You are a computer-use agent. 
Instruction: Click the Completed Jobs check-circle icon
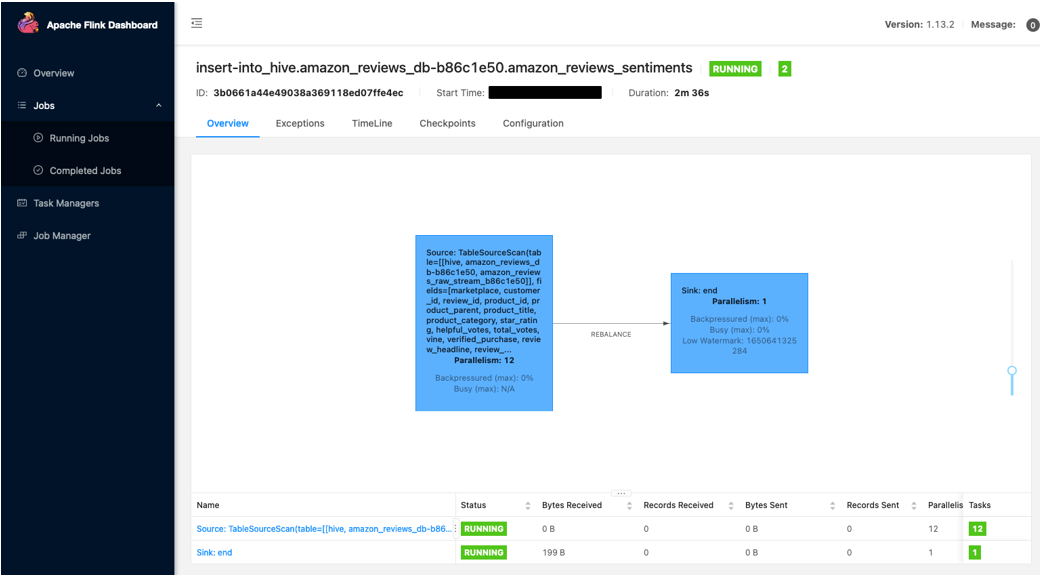click(x=38, y=170)
